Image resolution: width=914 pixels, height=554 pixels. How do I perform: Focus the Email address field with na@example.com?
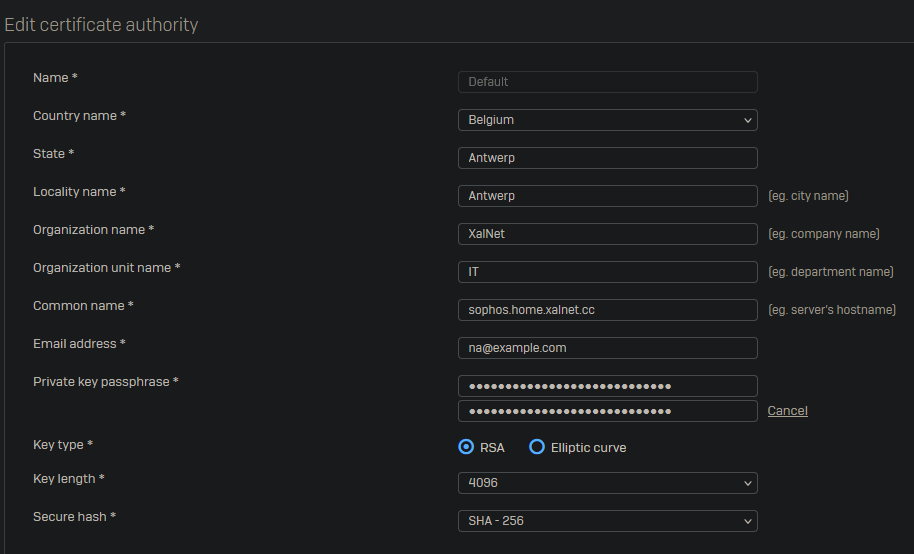click(x=607, y=348)
